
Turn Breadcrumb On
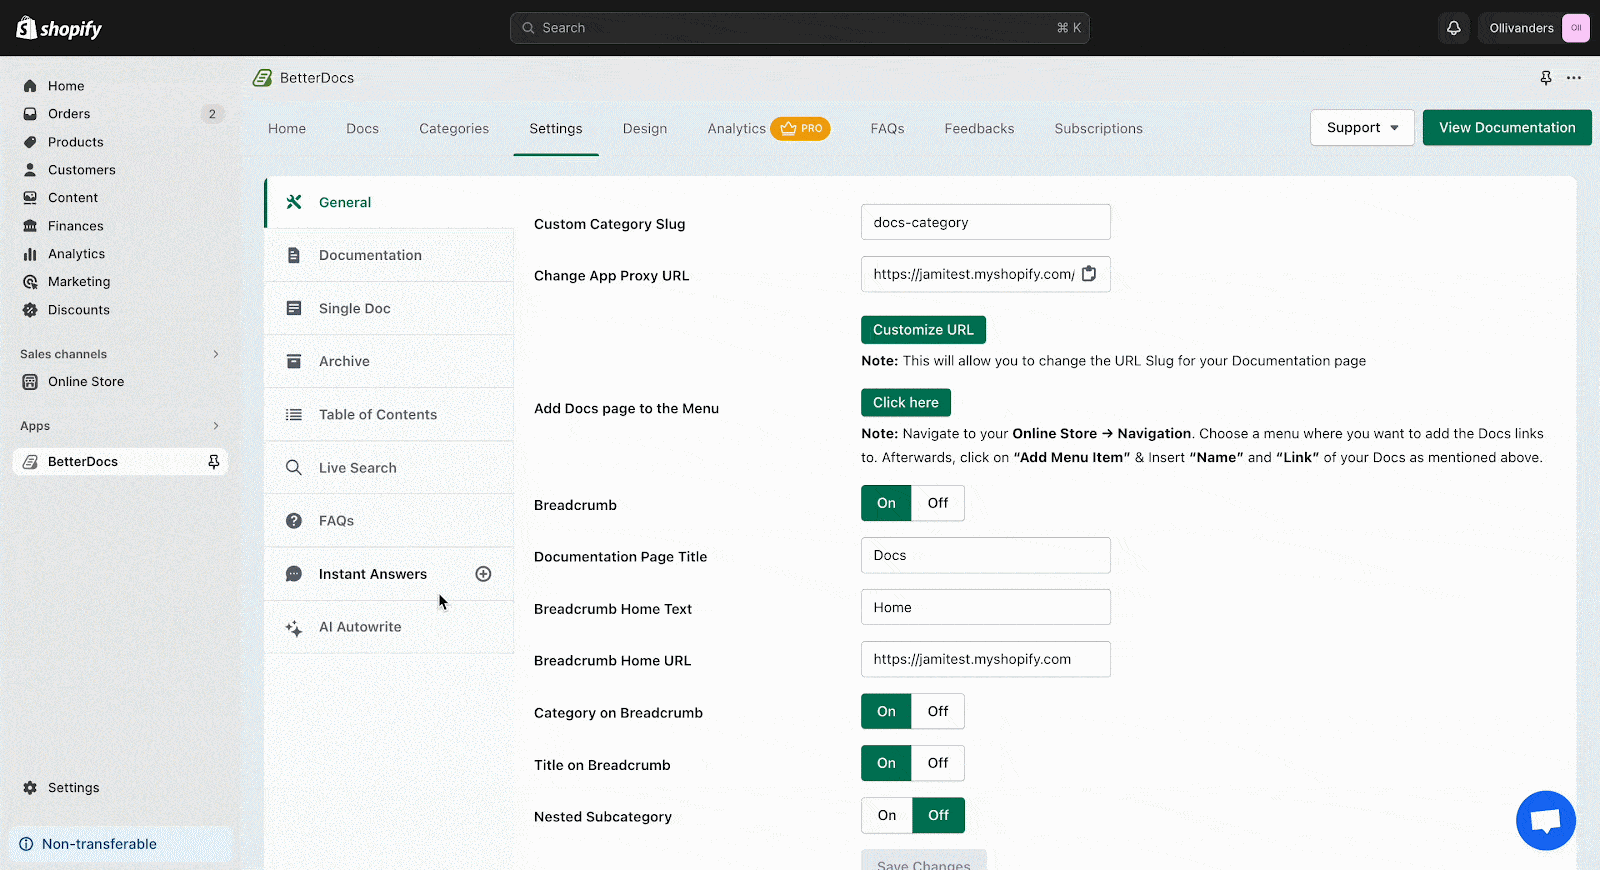click(886, 503)
